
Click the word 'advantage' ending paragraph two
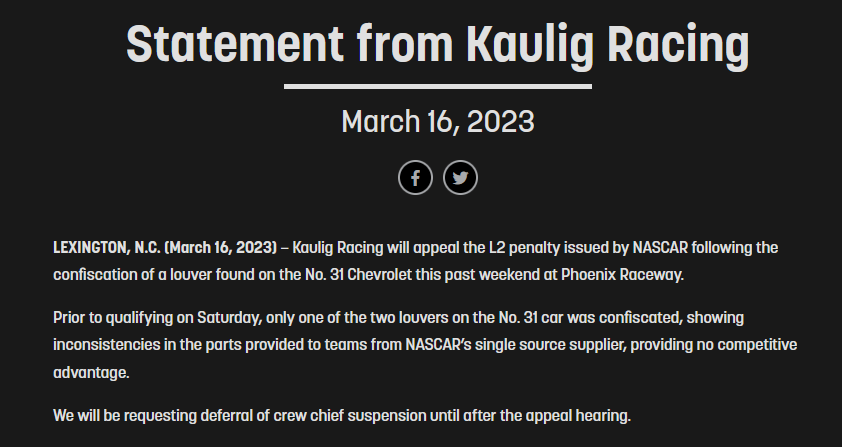coord(91,372)
